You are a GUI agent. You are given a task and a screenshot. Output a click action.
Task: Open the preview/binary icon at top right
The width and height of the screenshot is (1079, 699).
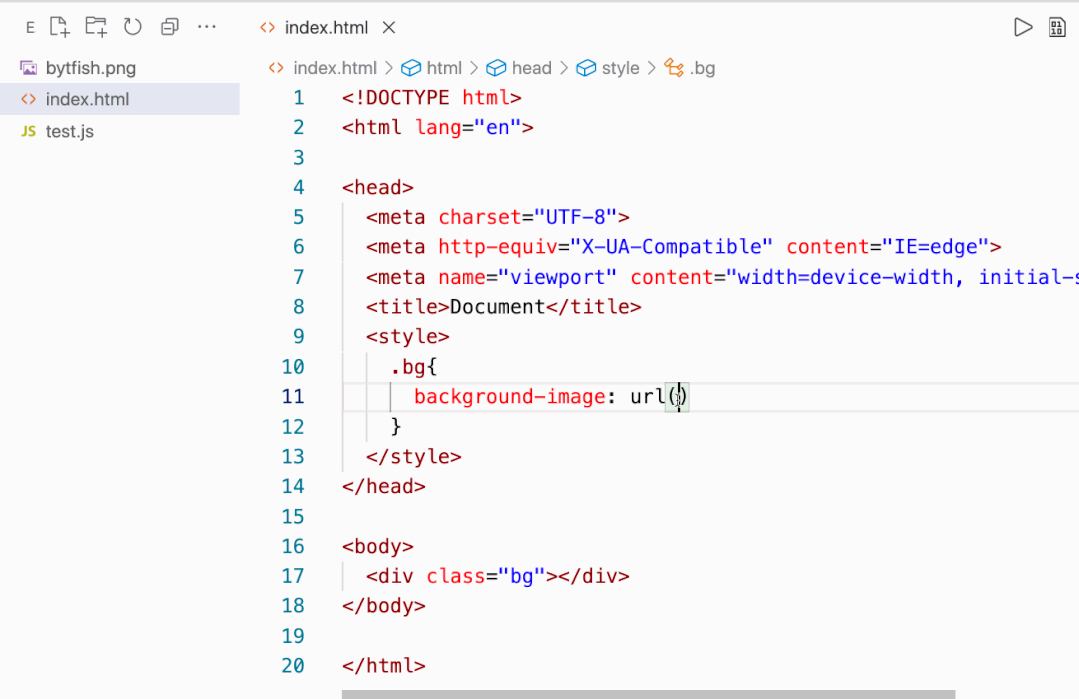click(1057, 28)
